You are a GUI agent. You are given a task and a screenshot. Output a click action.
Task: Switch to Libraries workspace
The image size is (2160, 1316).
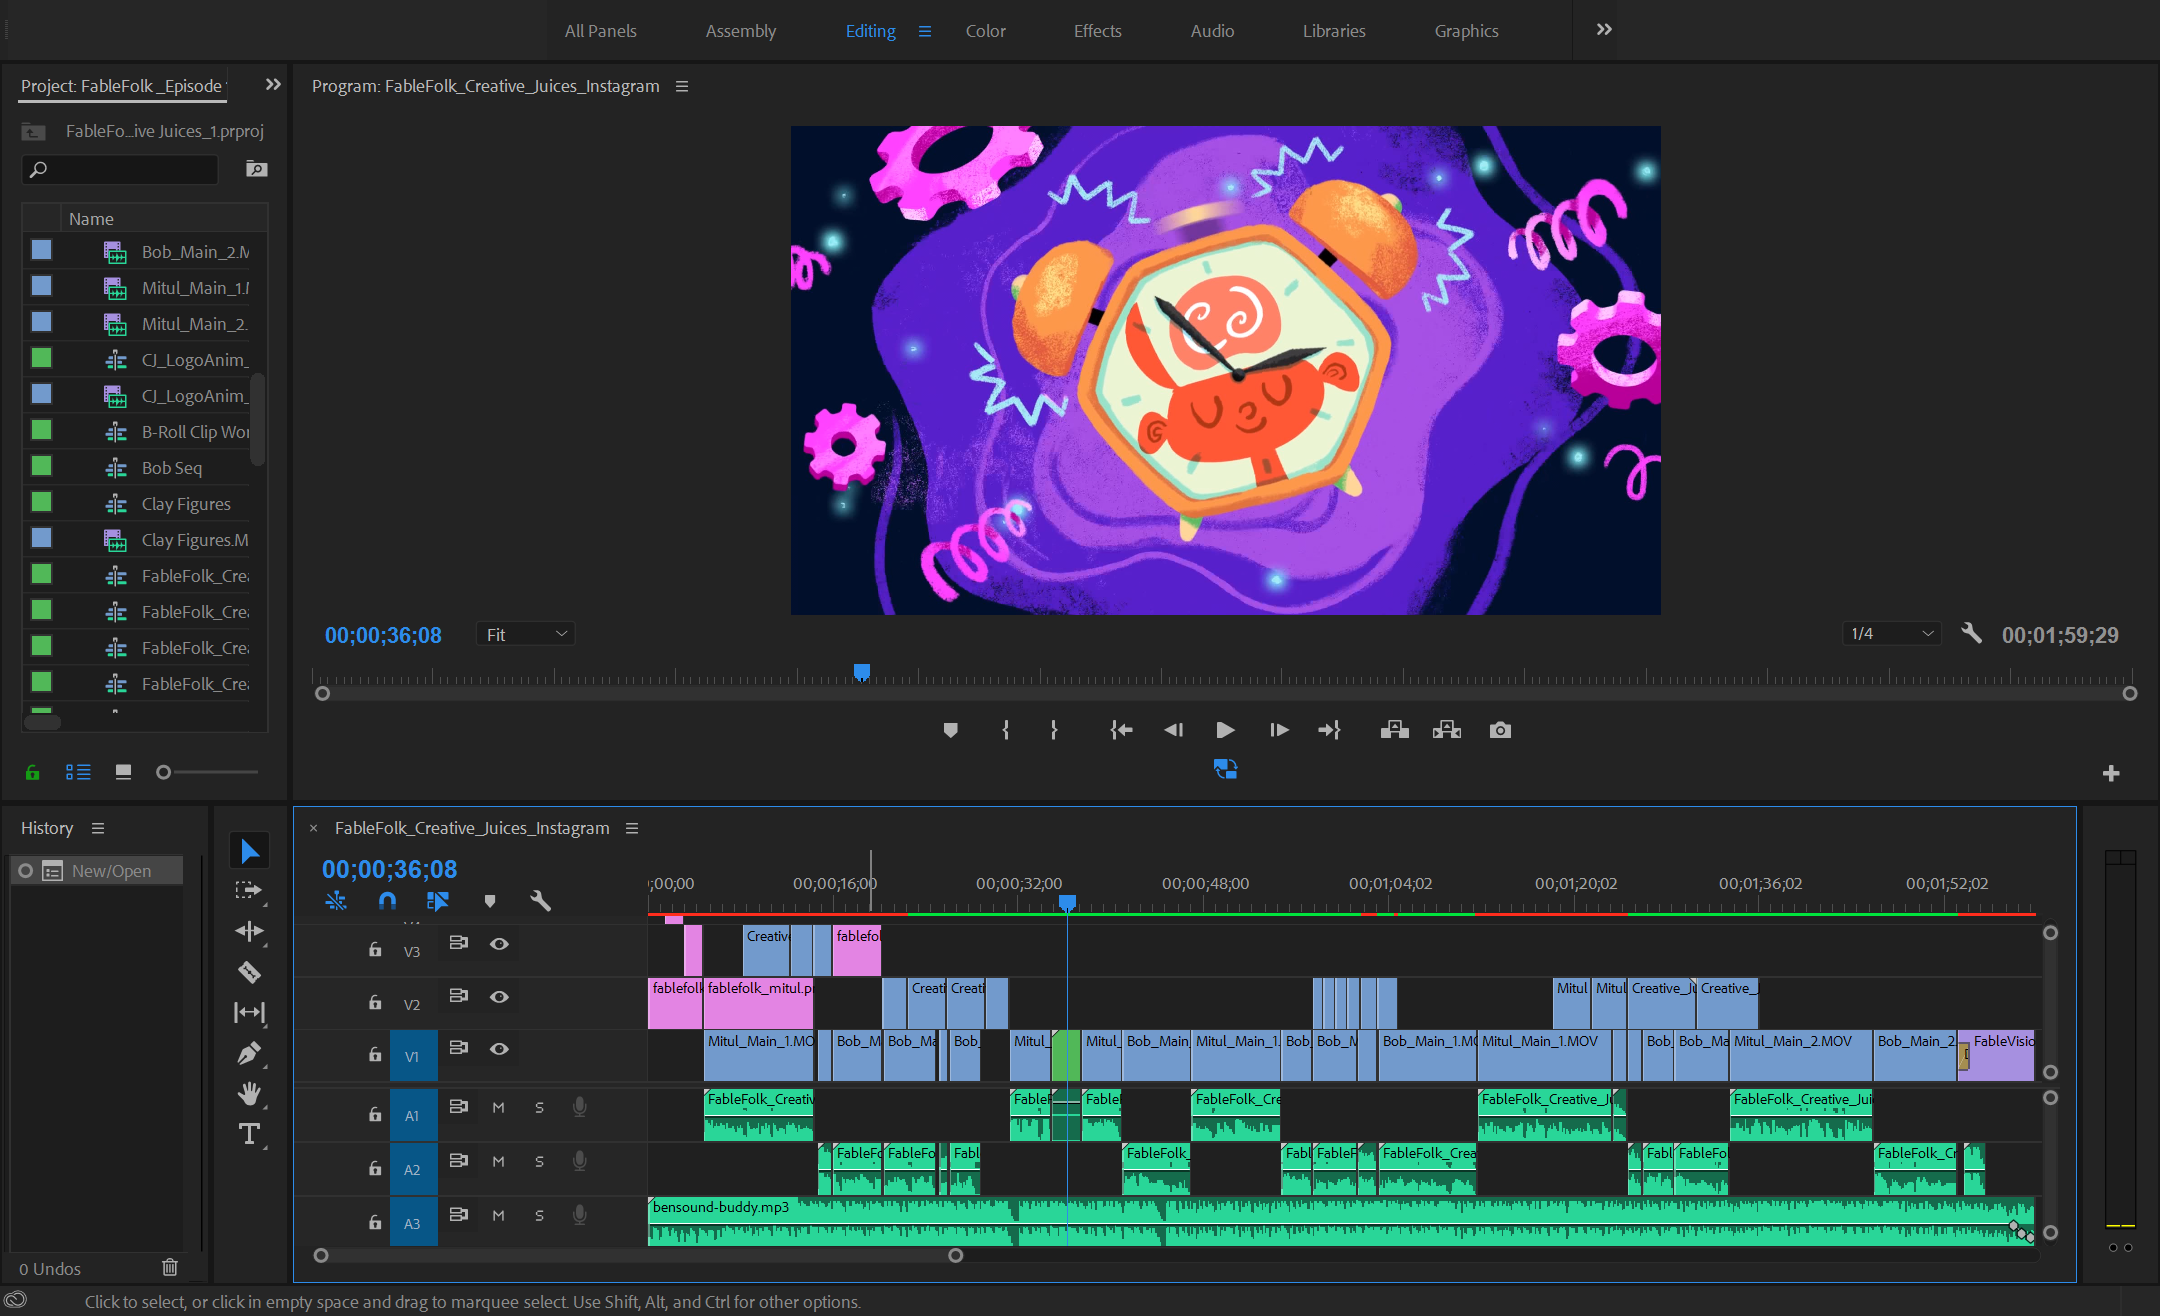pos(1333,31)
